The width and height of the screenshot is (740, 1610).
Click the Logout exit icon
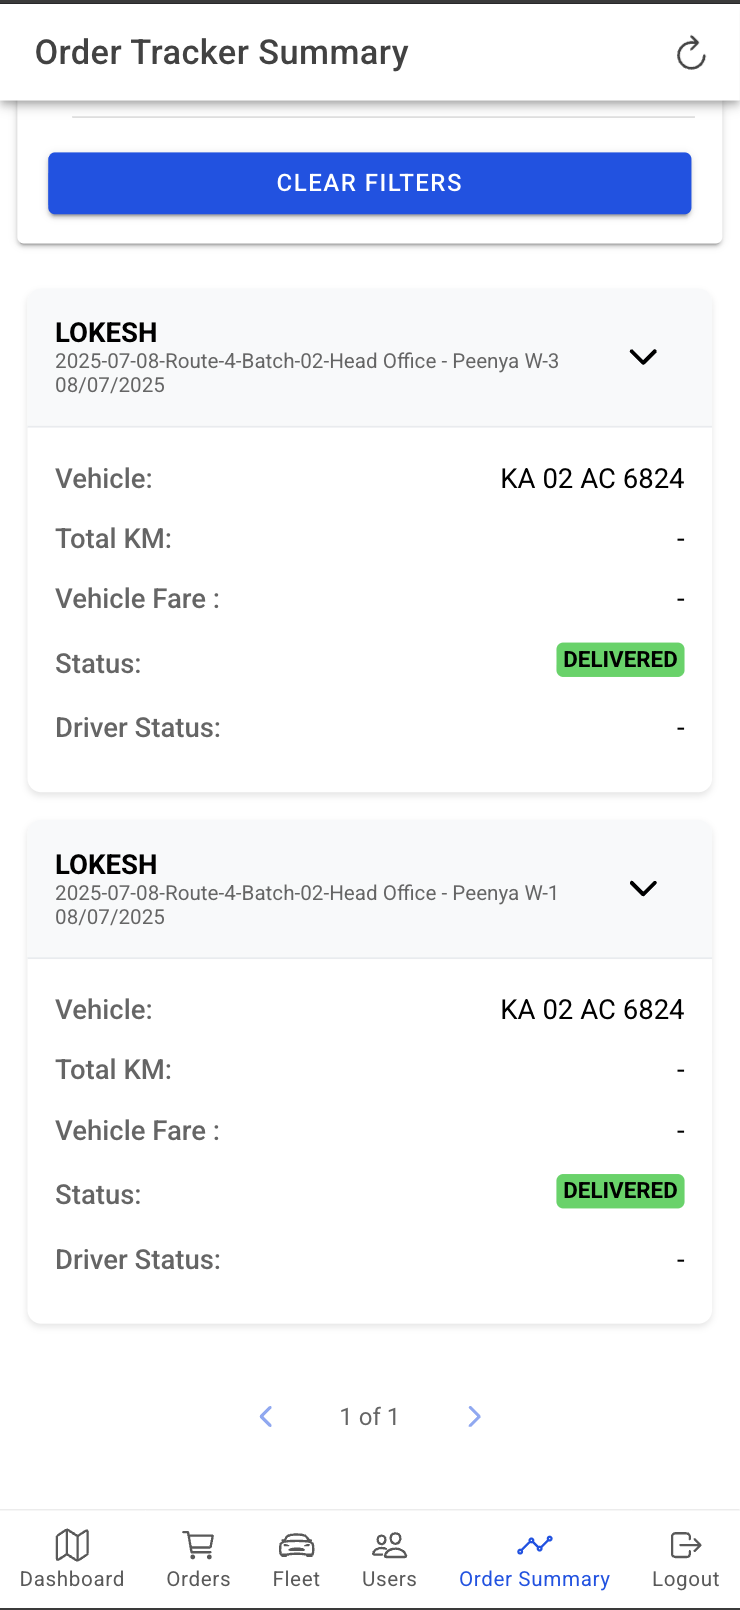click(x=685, y=1545)
